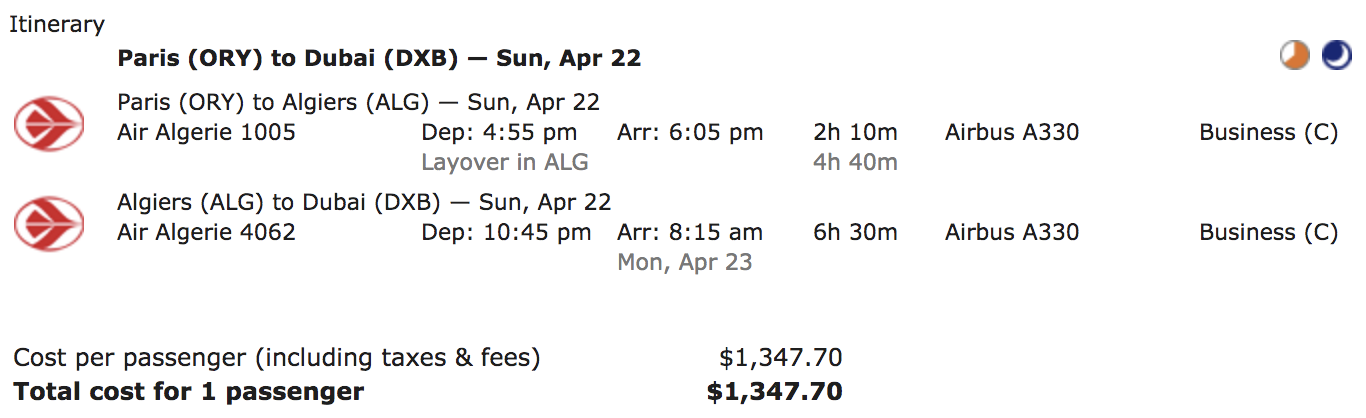1366x418 pixels.
Task: Click Algiers (ALG) to Dubai (DXB) segment title
Action: (x=364, y=202)
